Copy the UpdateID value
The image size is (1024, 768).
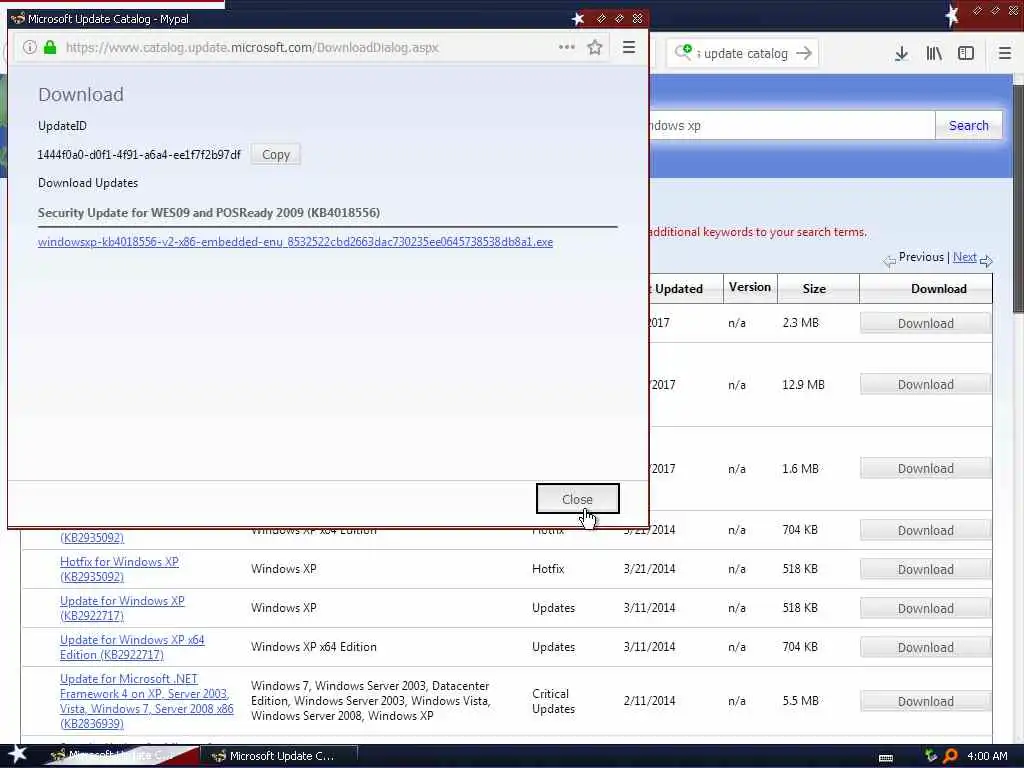pyautogui.click(x=276, y=155)
